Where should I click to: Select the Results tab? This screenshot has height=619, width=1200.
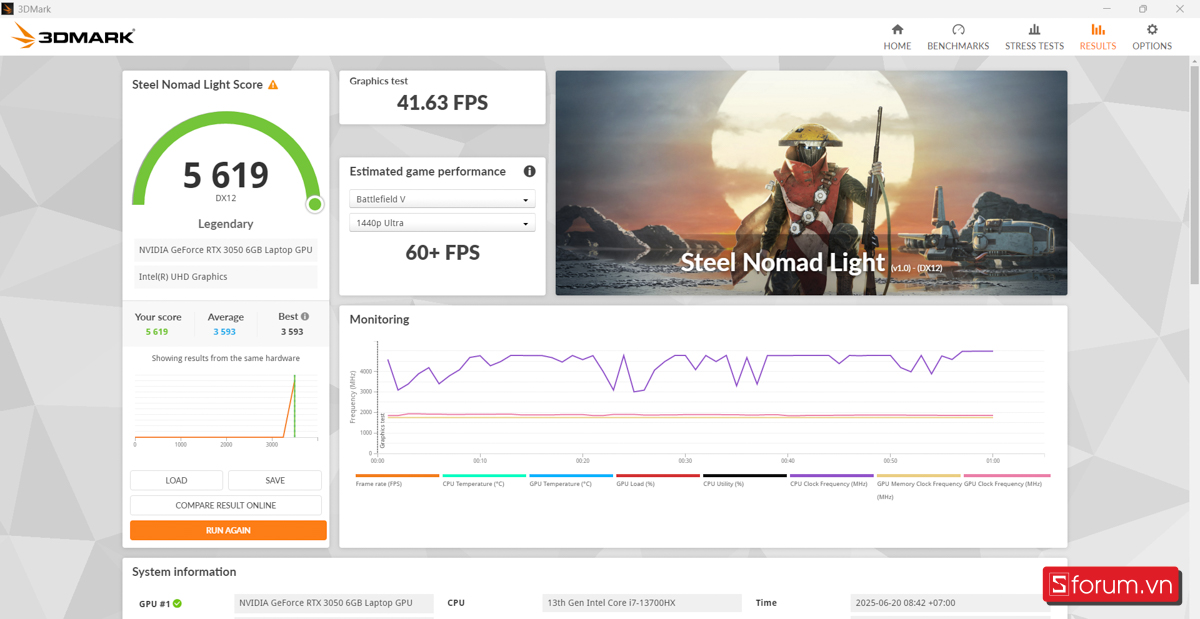(x=1098, y=37)
